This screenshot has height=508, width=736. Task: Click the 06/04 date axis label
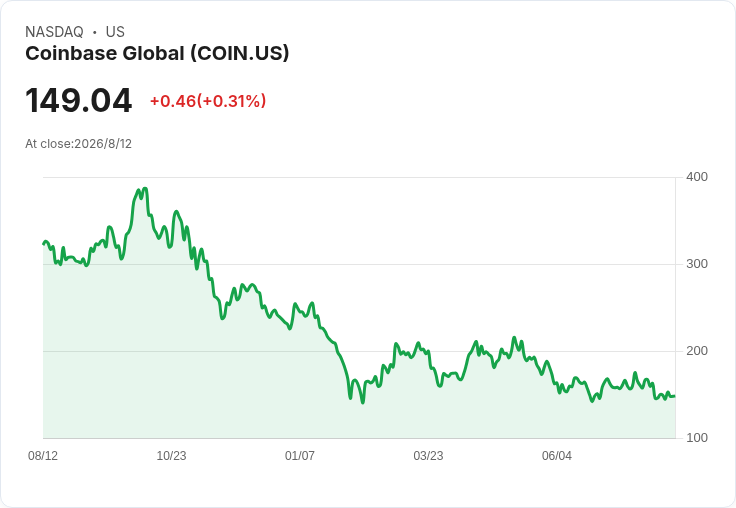click(x=557, y=456)
